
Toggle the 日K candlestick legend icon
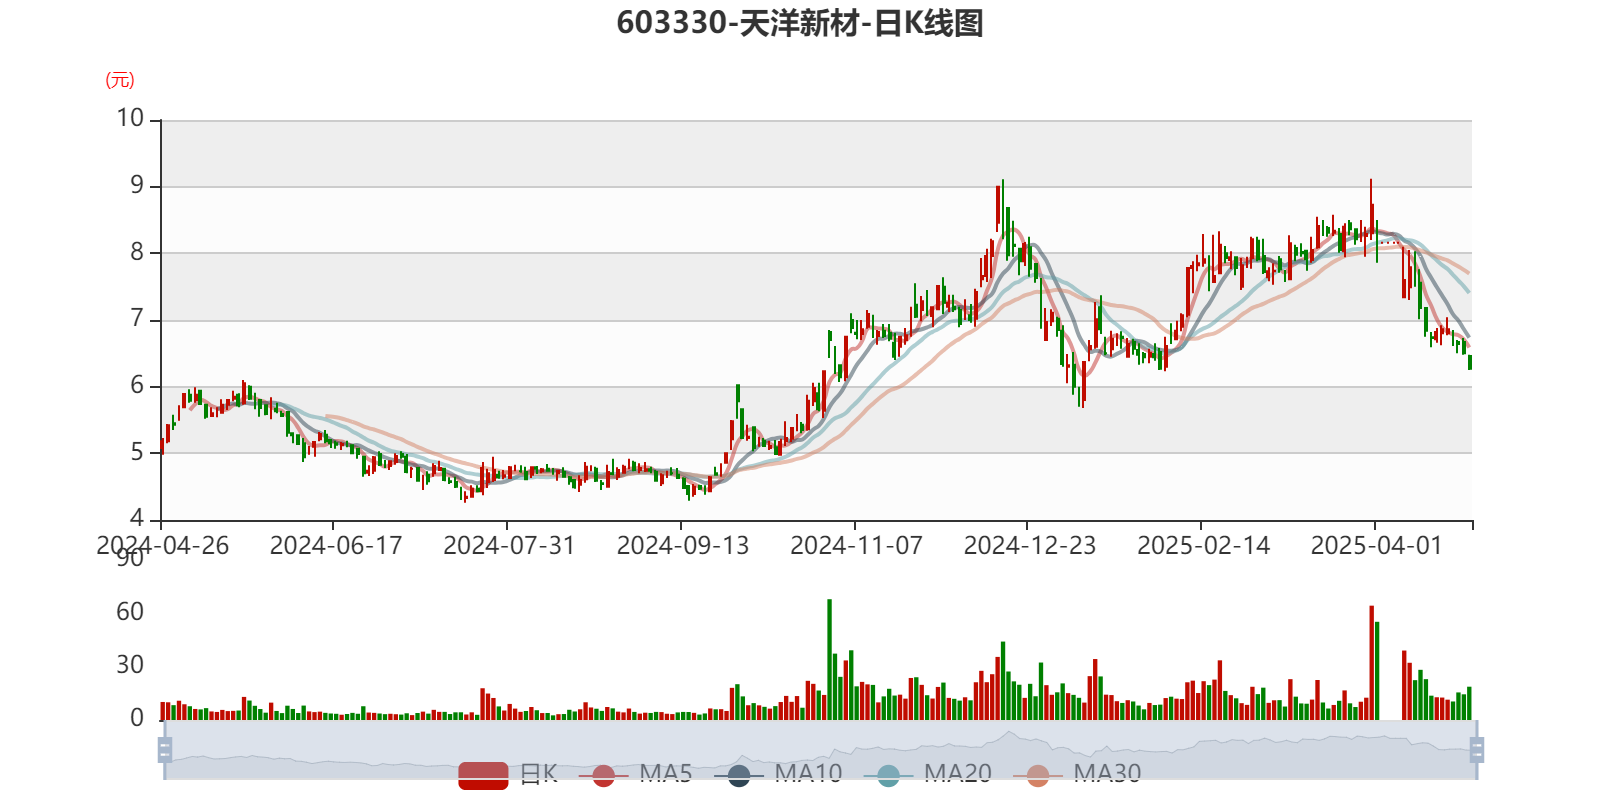tap(483, 775)
